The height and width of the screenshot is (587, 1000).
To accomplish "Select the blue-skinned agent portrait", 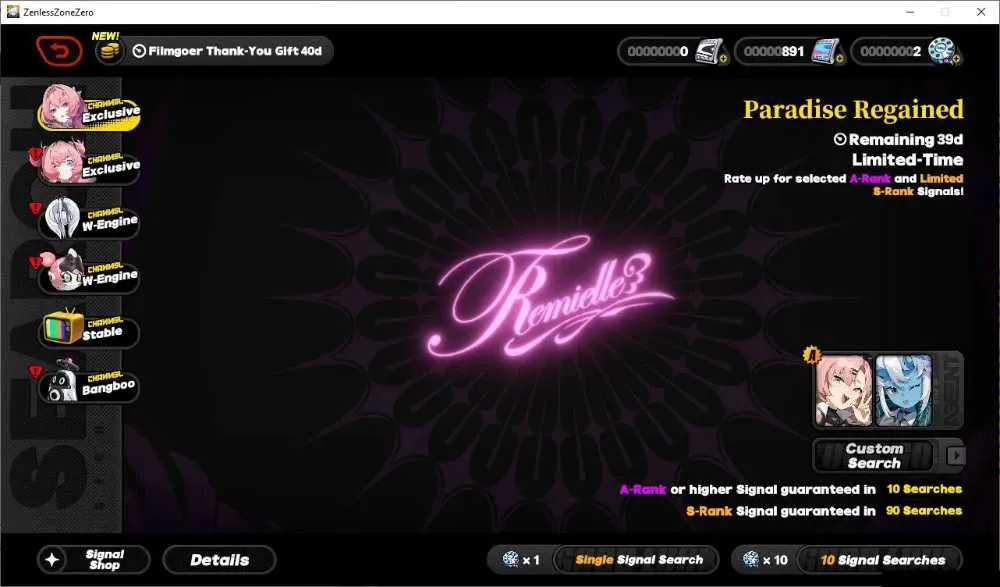I will coord(903,391).
